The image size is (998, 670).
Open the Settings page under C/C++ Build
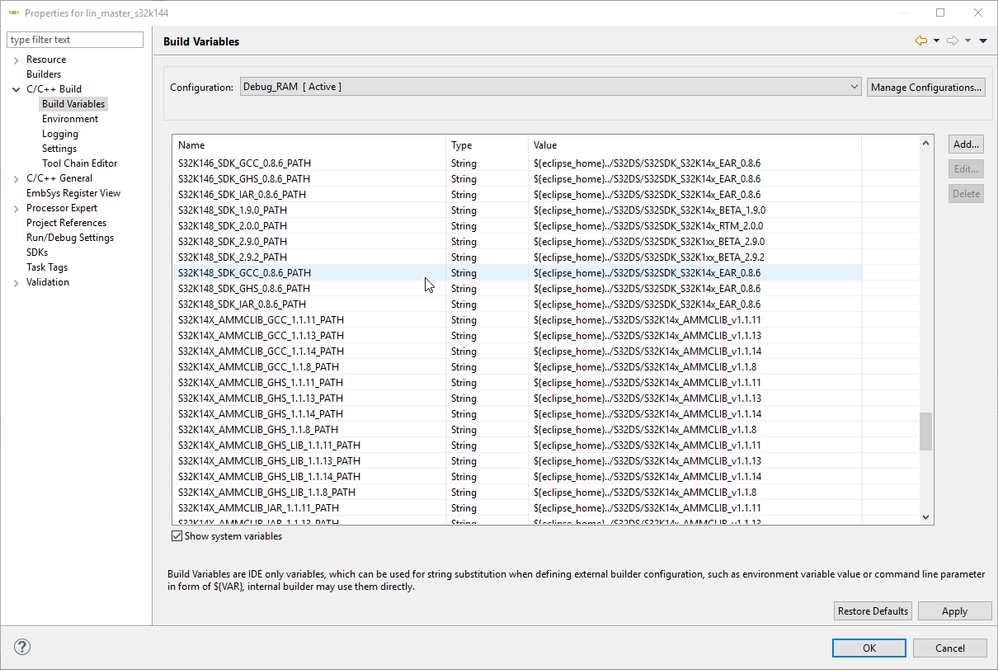click(x=59, y=148)
